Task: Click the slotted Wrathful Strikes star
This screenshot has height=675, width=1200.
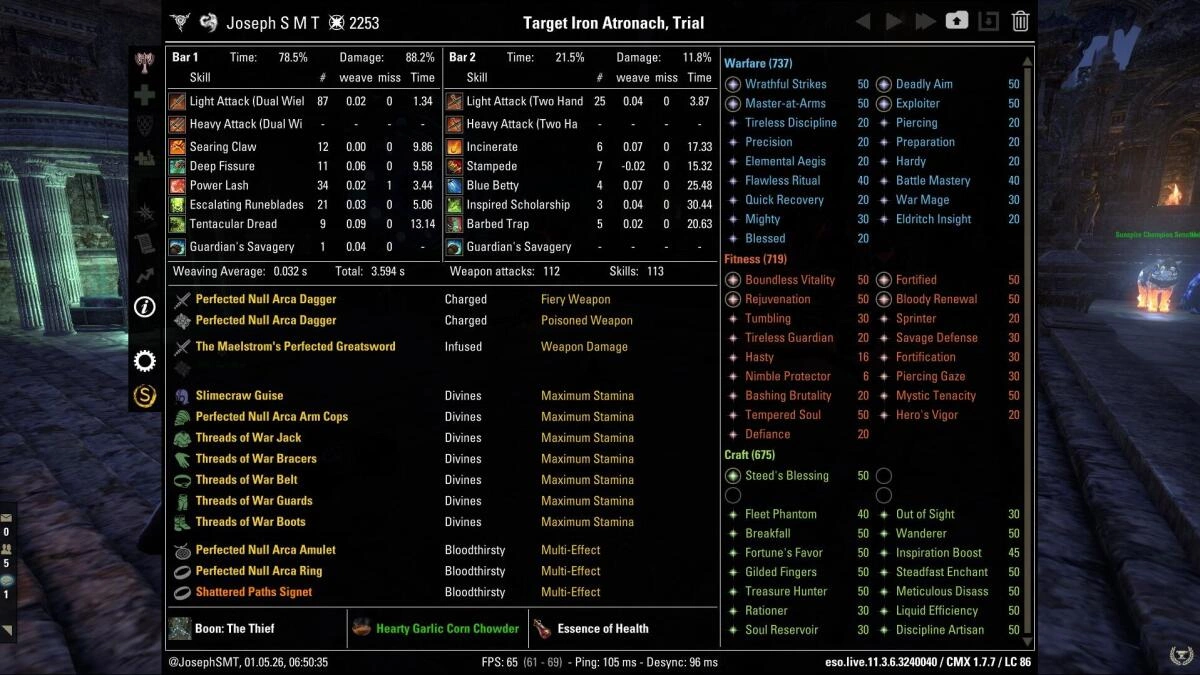Action: [x=732, y=85]
